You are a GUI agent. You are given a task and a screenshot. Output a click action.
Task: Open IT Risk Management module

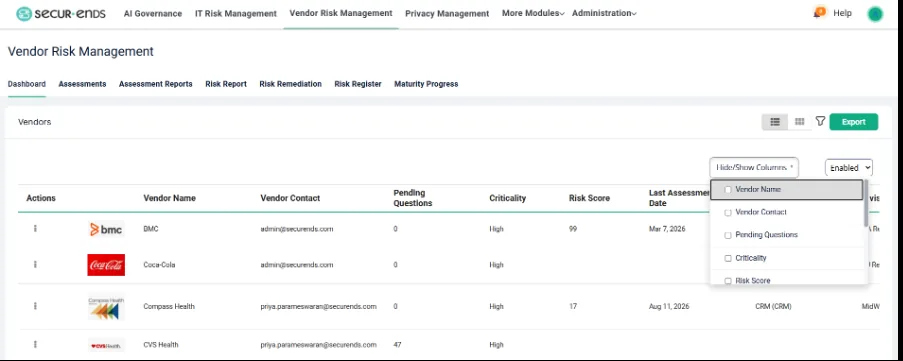pyautogui.click(x=236, y=13)
